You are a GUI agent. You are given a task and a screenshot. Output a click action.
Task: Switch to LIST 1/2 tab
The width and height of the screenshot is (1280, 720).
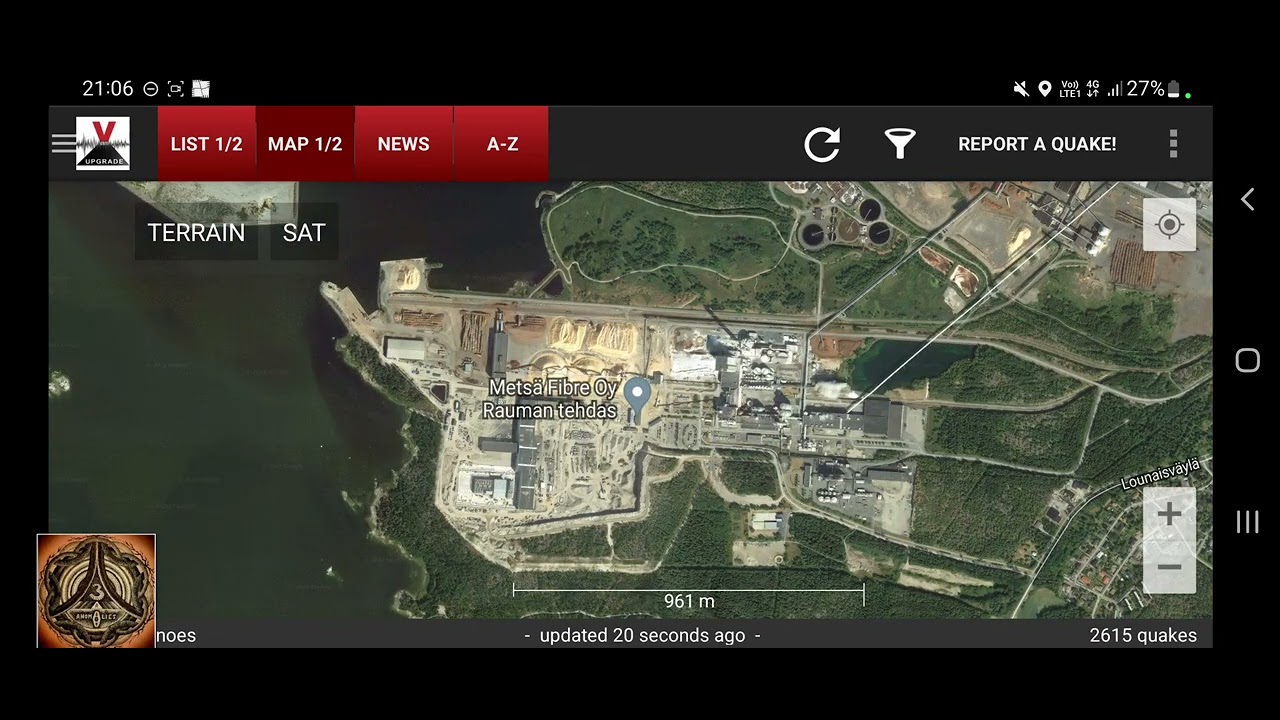click(206, 144)
